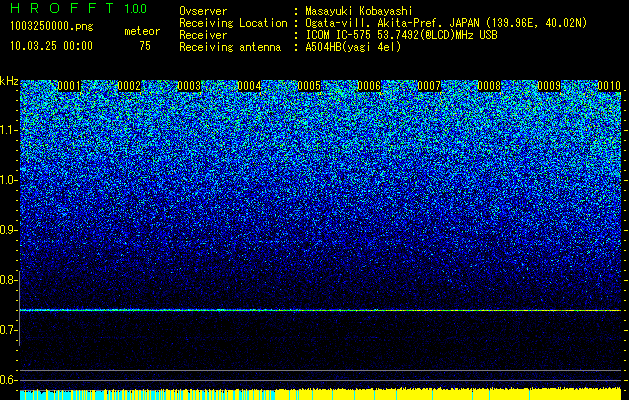Click the observer name Masayuki Kobayashi
Viewport: 629px width, 400px height.
point(358,11)
